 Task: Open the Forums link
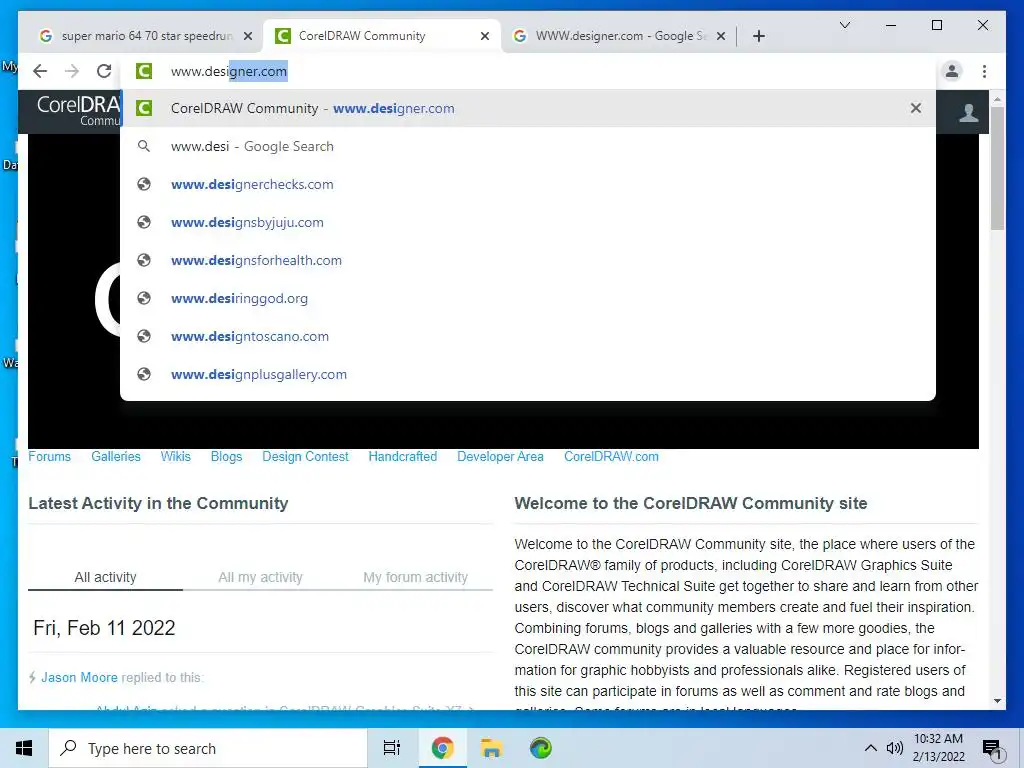(49, 456)
